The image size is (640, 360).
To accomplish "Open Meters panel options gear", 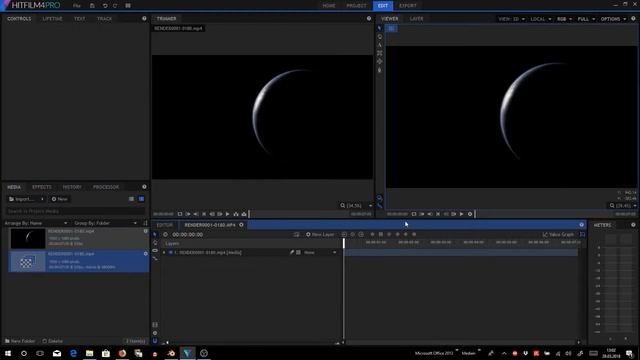I will pos(633,224).
